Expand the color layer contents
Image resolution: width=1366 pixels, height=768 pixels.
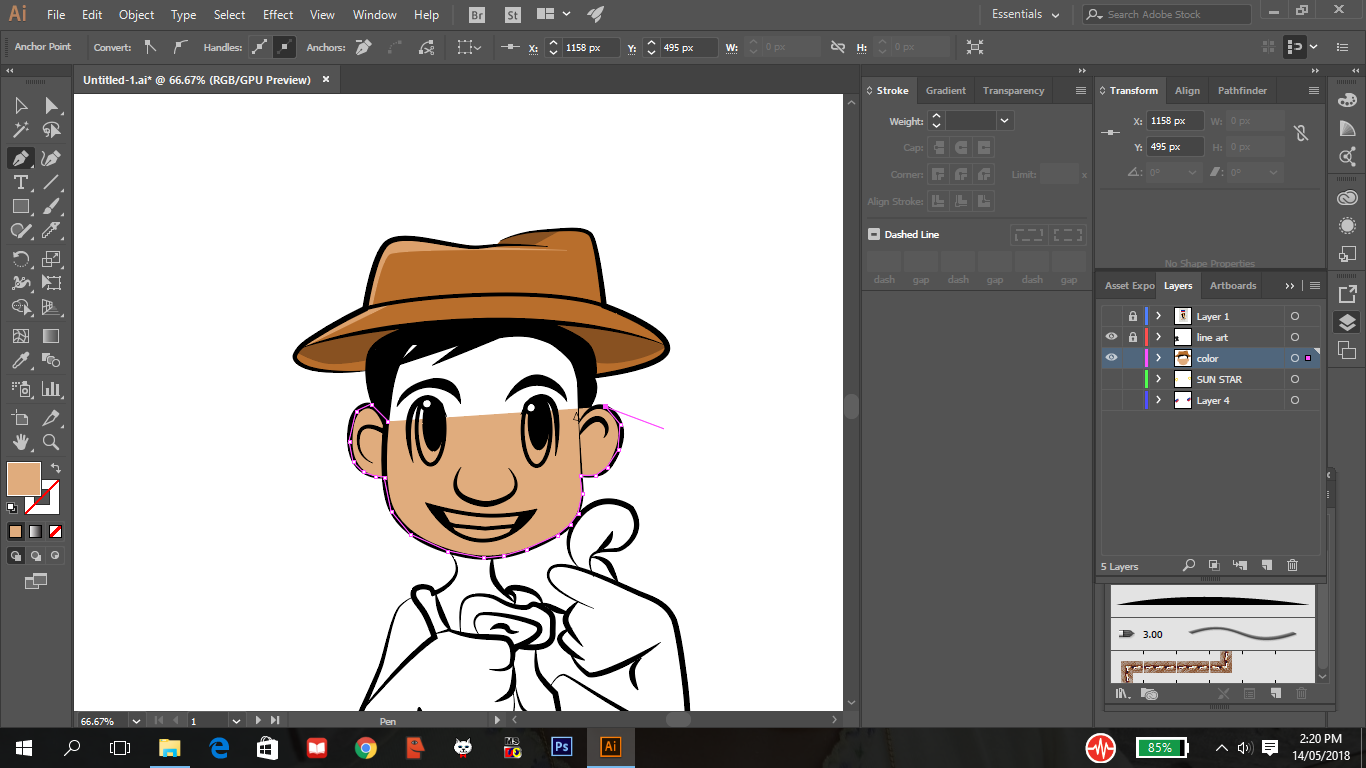pyautogui.click(x=1158, y=358)
